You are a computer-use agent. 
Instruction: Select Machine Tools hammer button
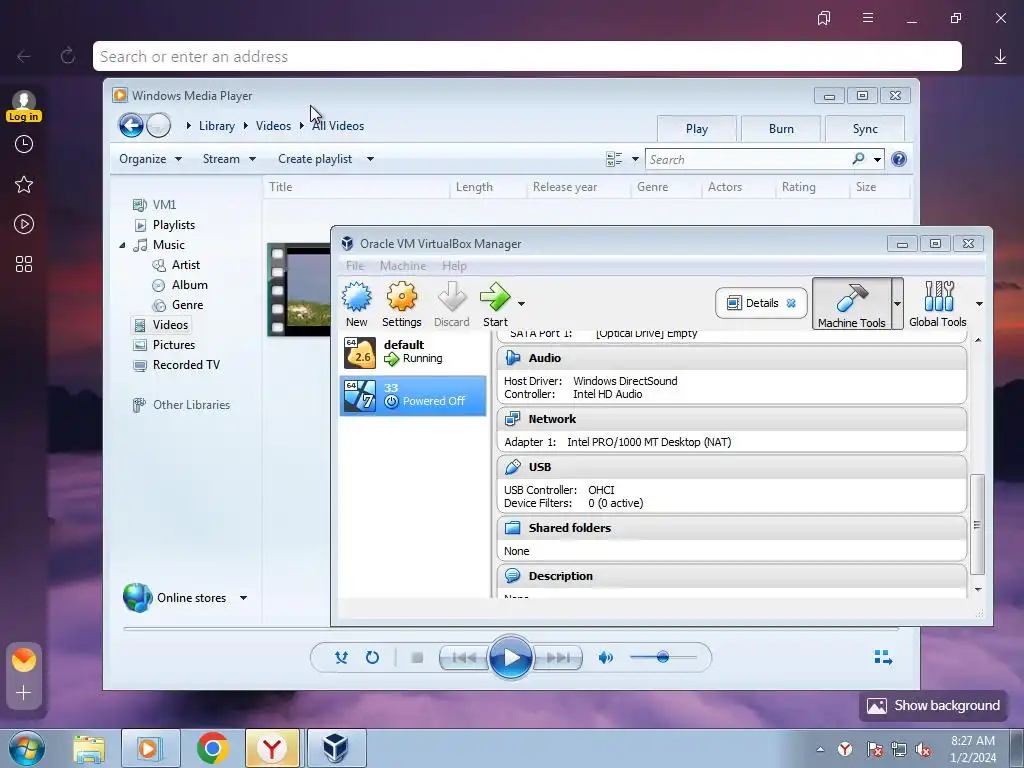click(852, 304)
